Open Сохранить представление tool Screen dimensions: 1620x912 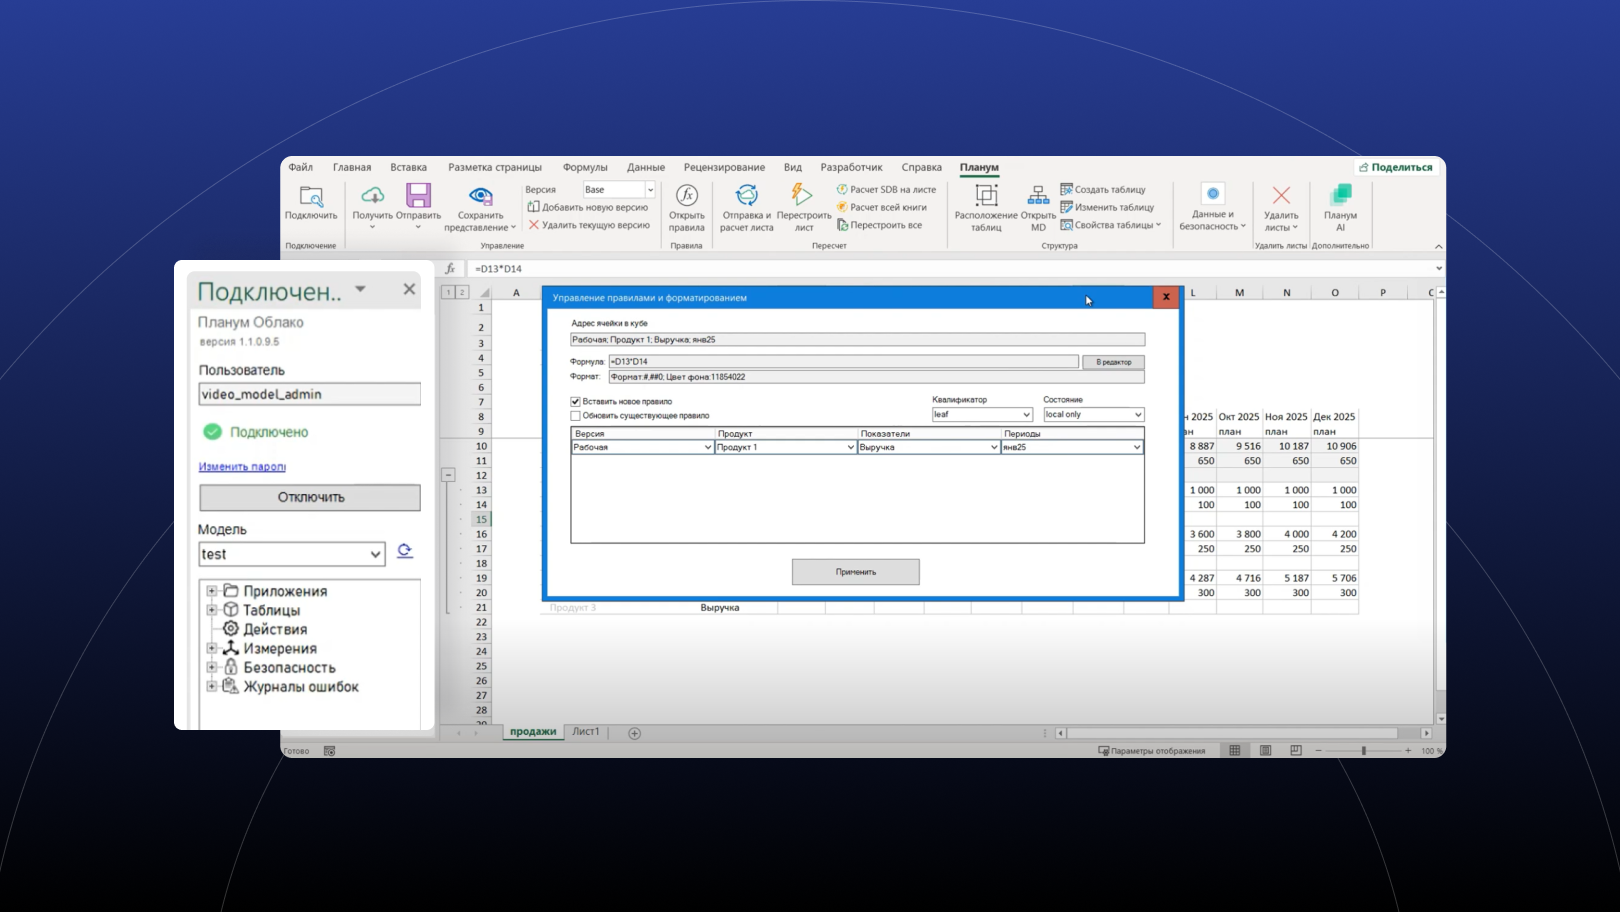(x=481, y=206)
